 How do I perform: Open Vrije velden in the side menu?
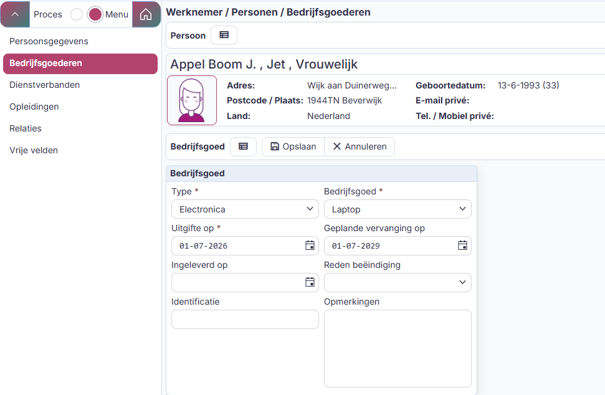point(80,150)
